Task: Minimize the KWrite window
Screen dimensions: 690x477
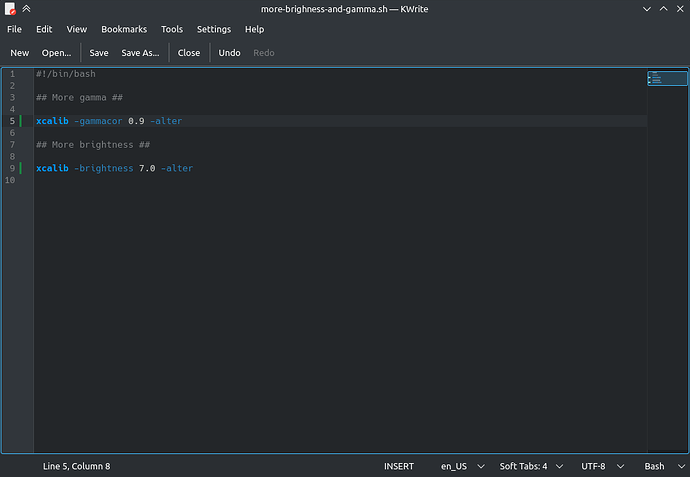Action: [x=646, y=9]
